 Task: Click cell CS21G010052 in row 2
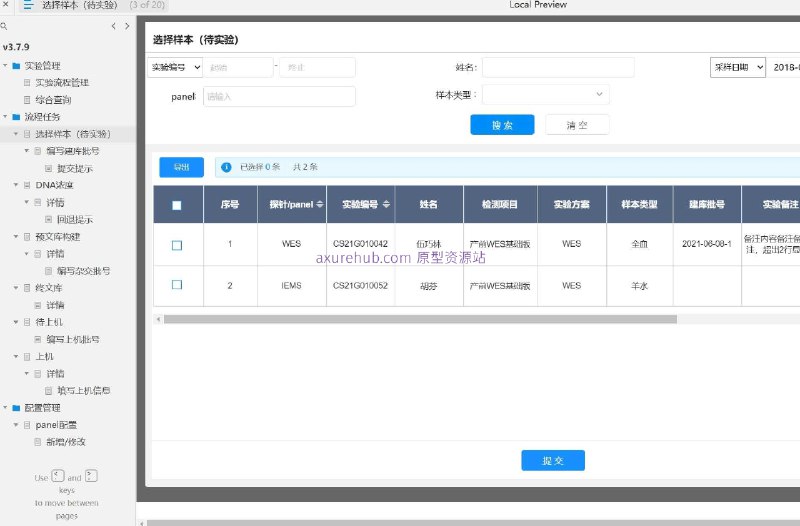point(360,286)
